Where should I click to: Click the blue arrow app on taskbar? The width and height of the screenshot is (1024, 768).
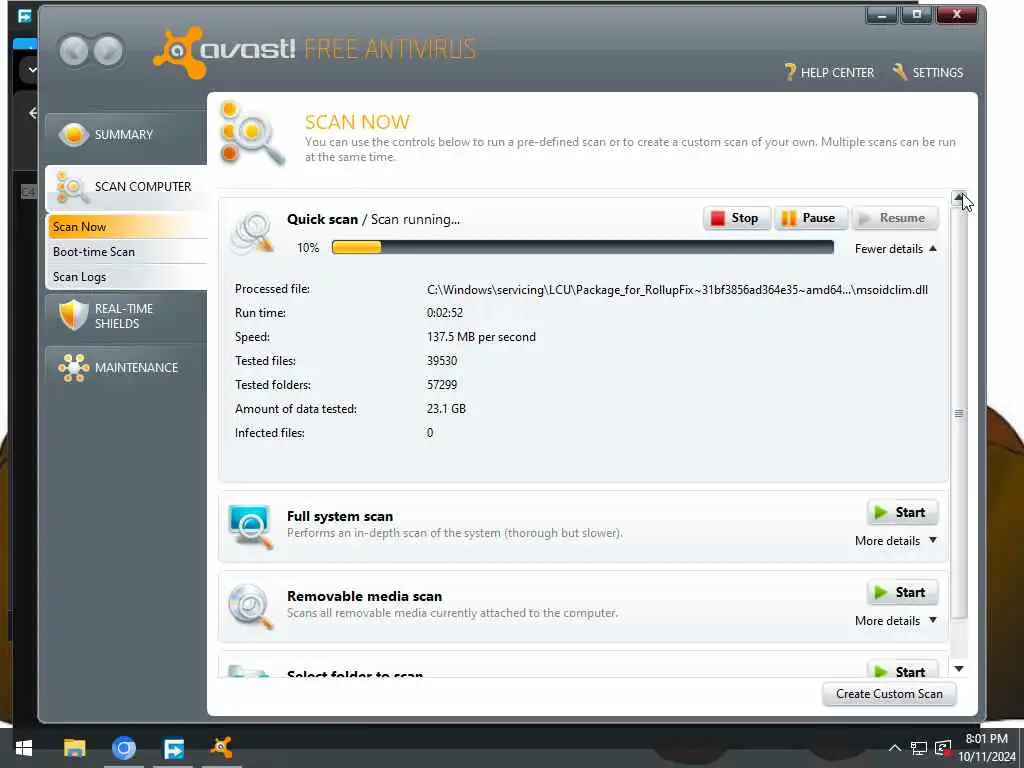pyautogui.click(x=173, y=748)
